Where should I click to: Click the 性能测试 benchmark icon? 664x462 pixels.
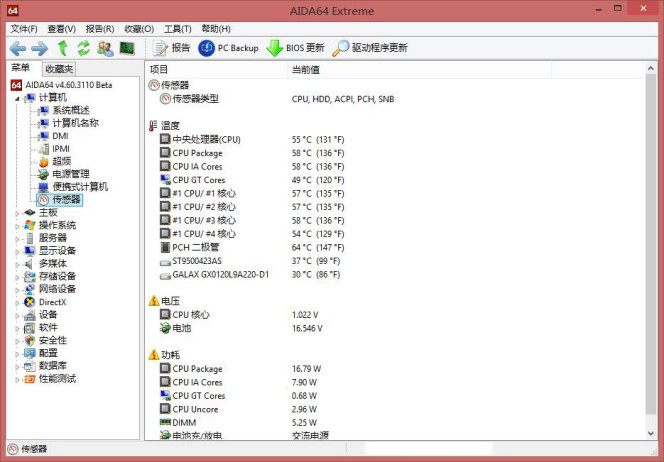30,379
